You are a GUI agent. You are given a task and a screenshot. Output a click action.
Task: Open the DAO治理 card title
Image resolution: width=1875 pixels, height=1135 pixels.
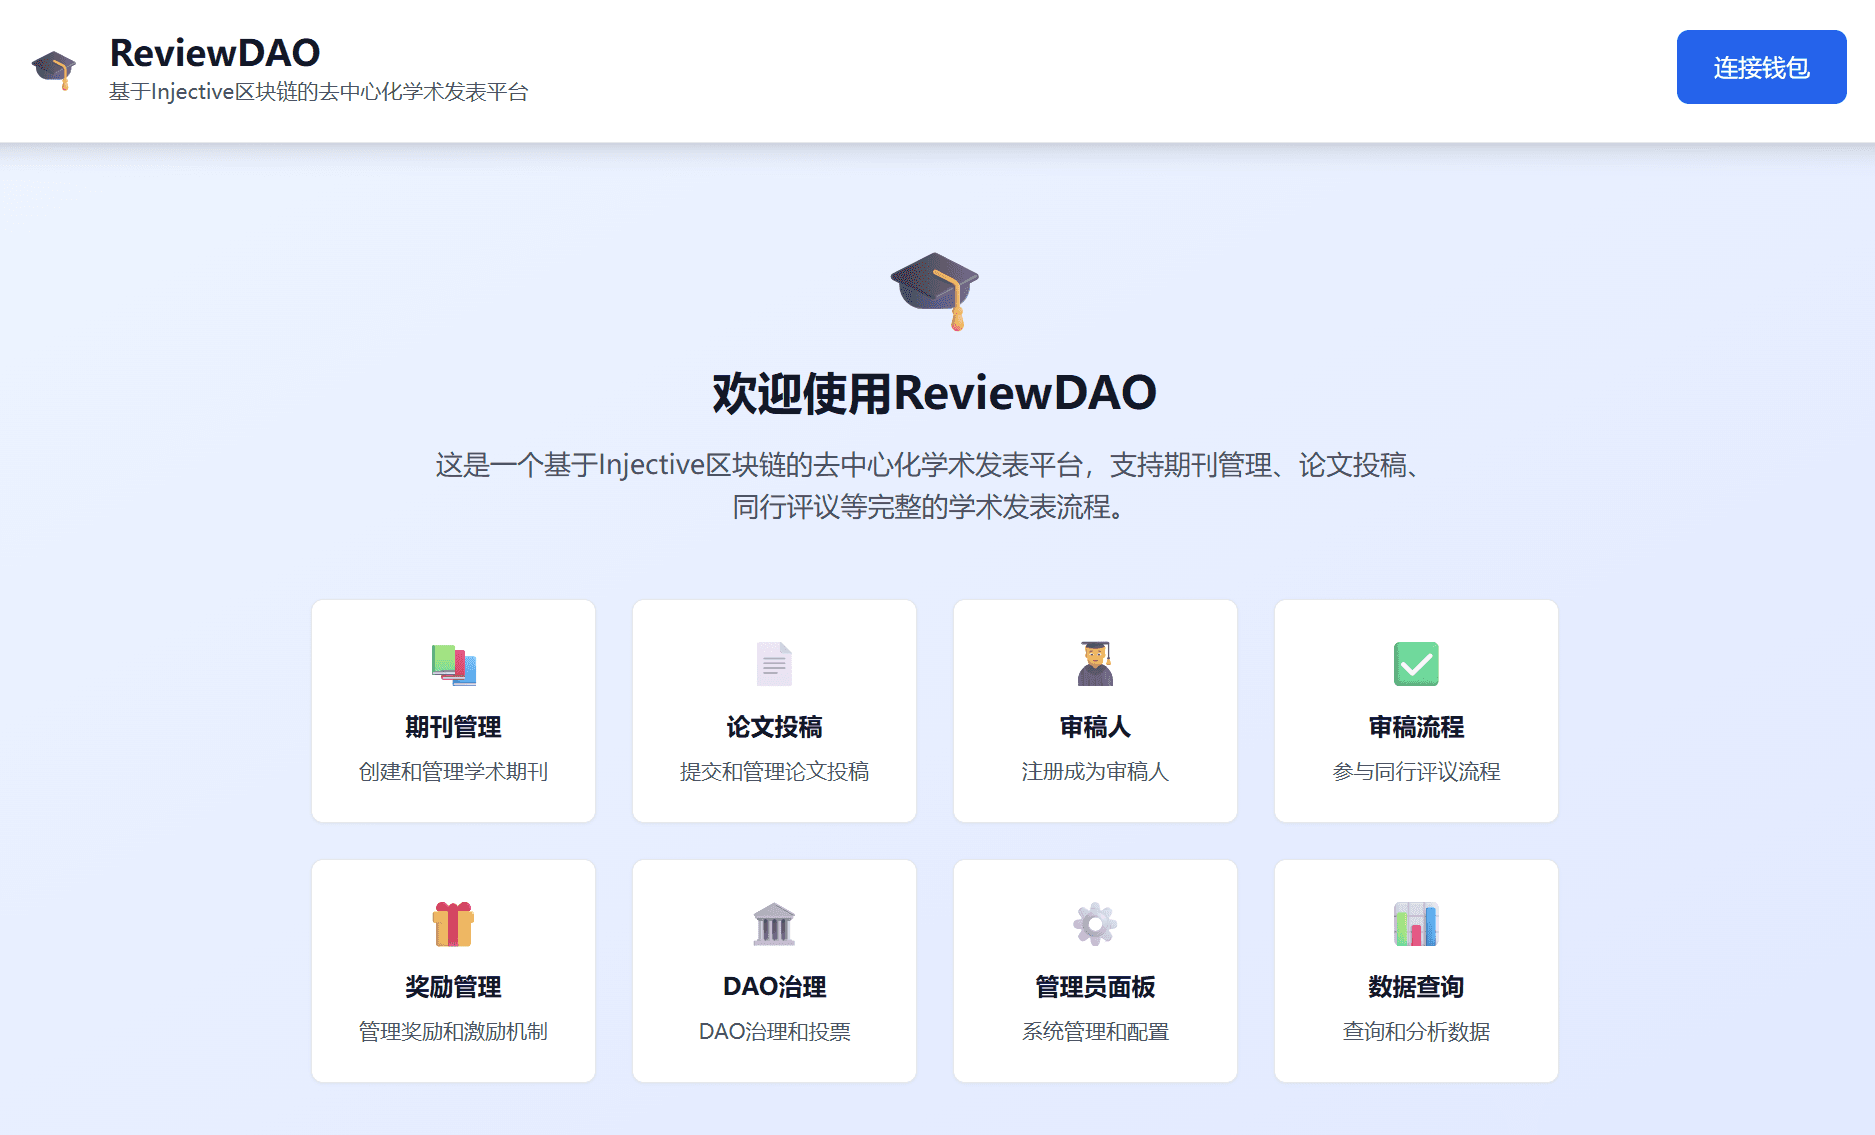(x=774, y=987)
